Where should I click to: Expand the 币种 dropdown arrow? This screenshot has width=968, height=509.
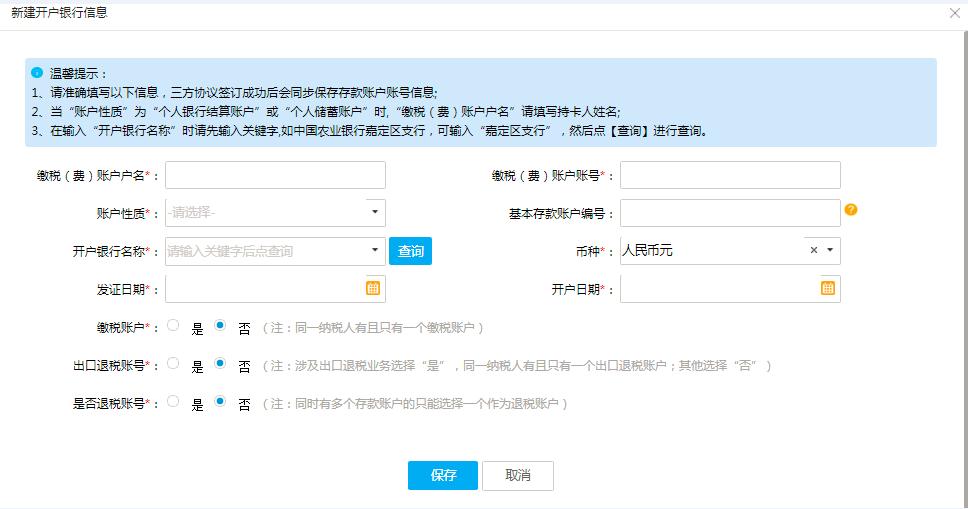(830, 250)
